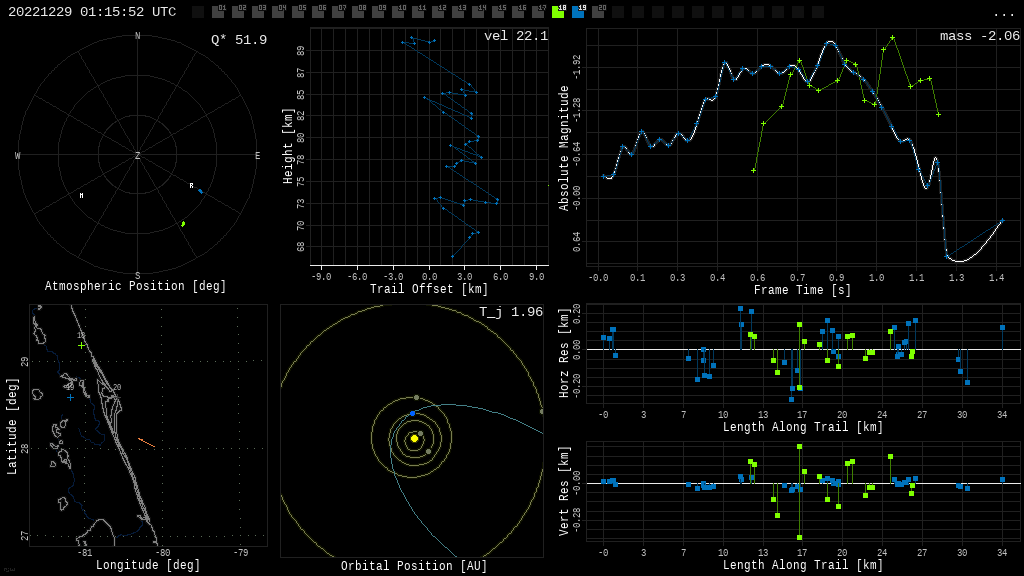Toggle the green station 18 indicator
This screenshot has width=1024, height=576.
click(x=558, y=12)
